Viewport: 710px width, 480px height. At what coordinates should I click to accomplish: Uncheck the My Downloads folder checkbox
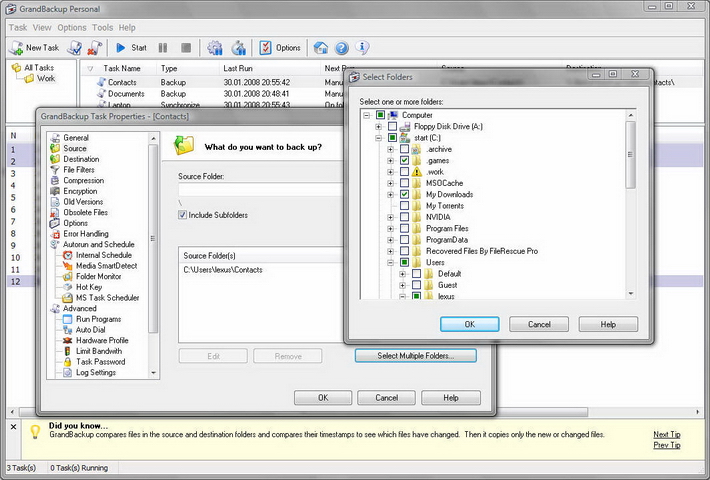(x=404, y=194)
